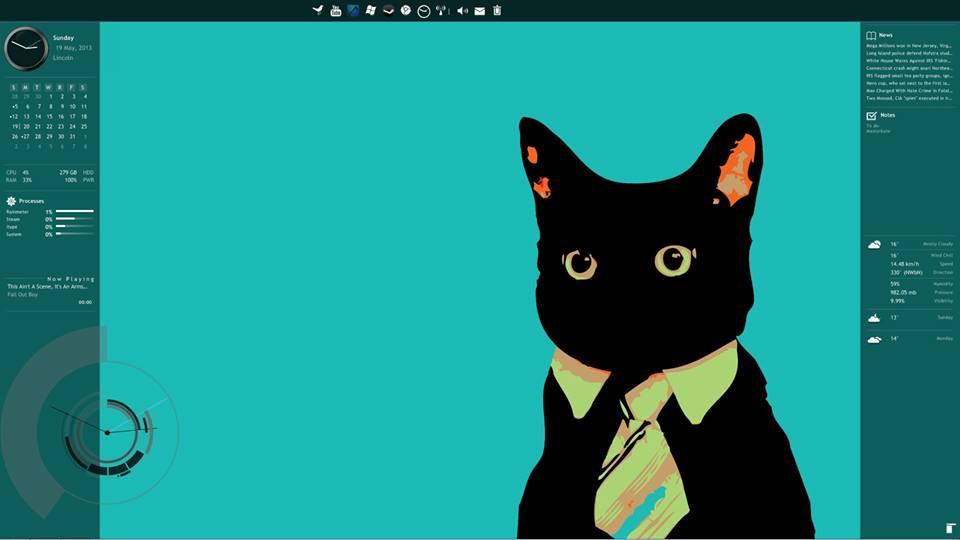The image size is (960, 540).
Task: Launch YouTube from the top dock
Action: coord(336,10)
